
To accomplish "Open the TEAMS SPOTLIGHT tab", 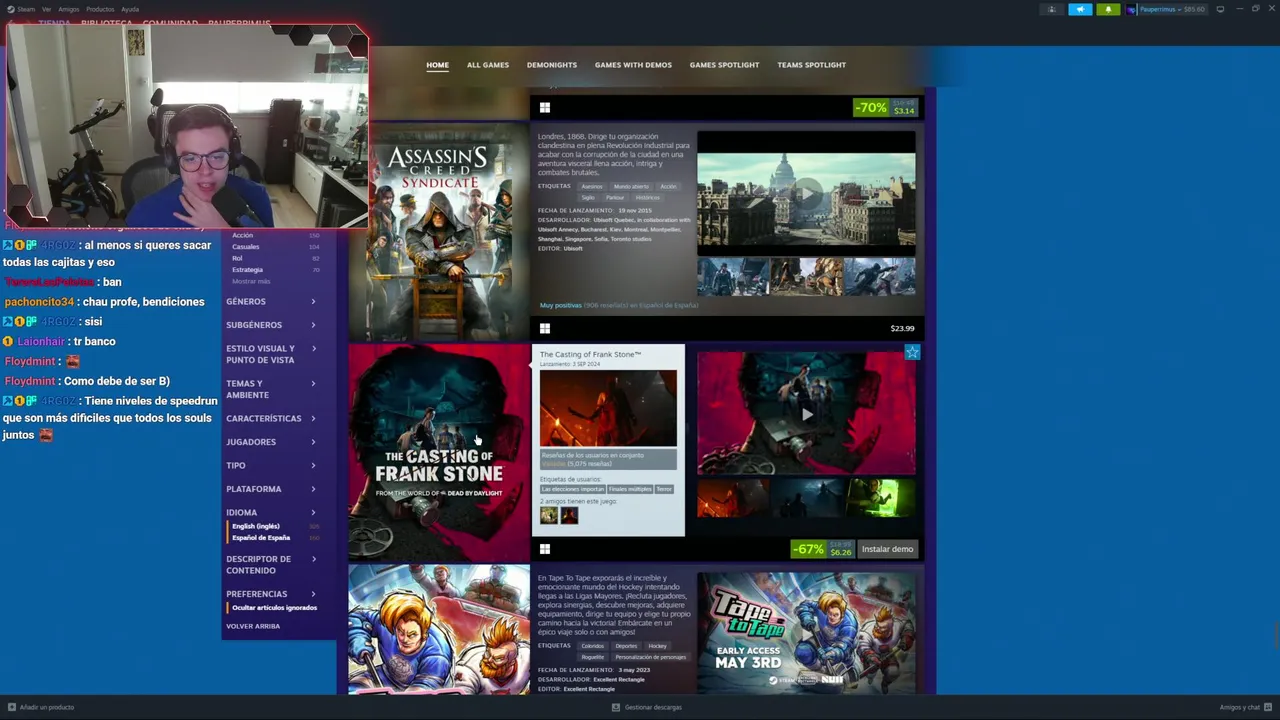I will (x=811, y=65).
